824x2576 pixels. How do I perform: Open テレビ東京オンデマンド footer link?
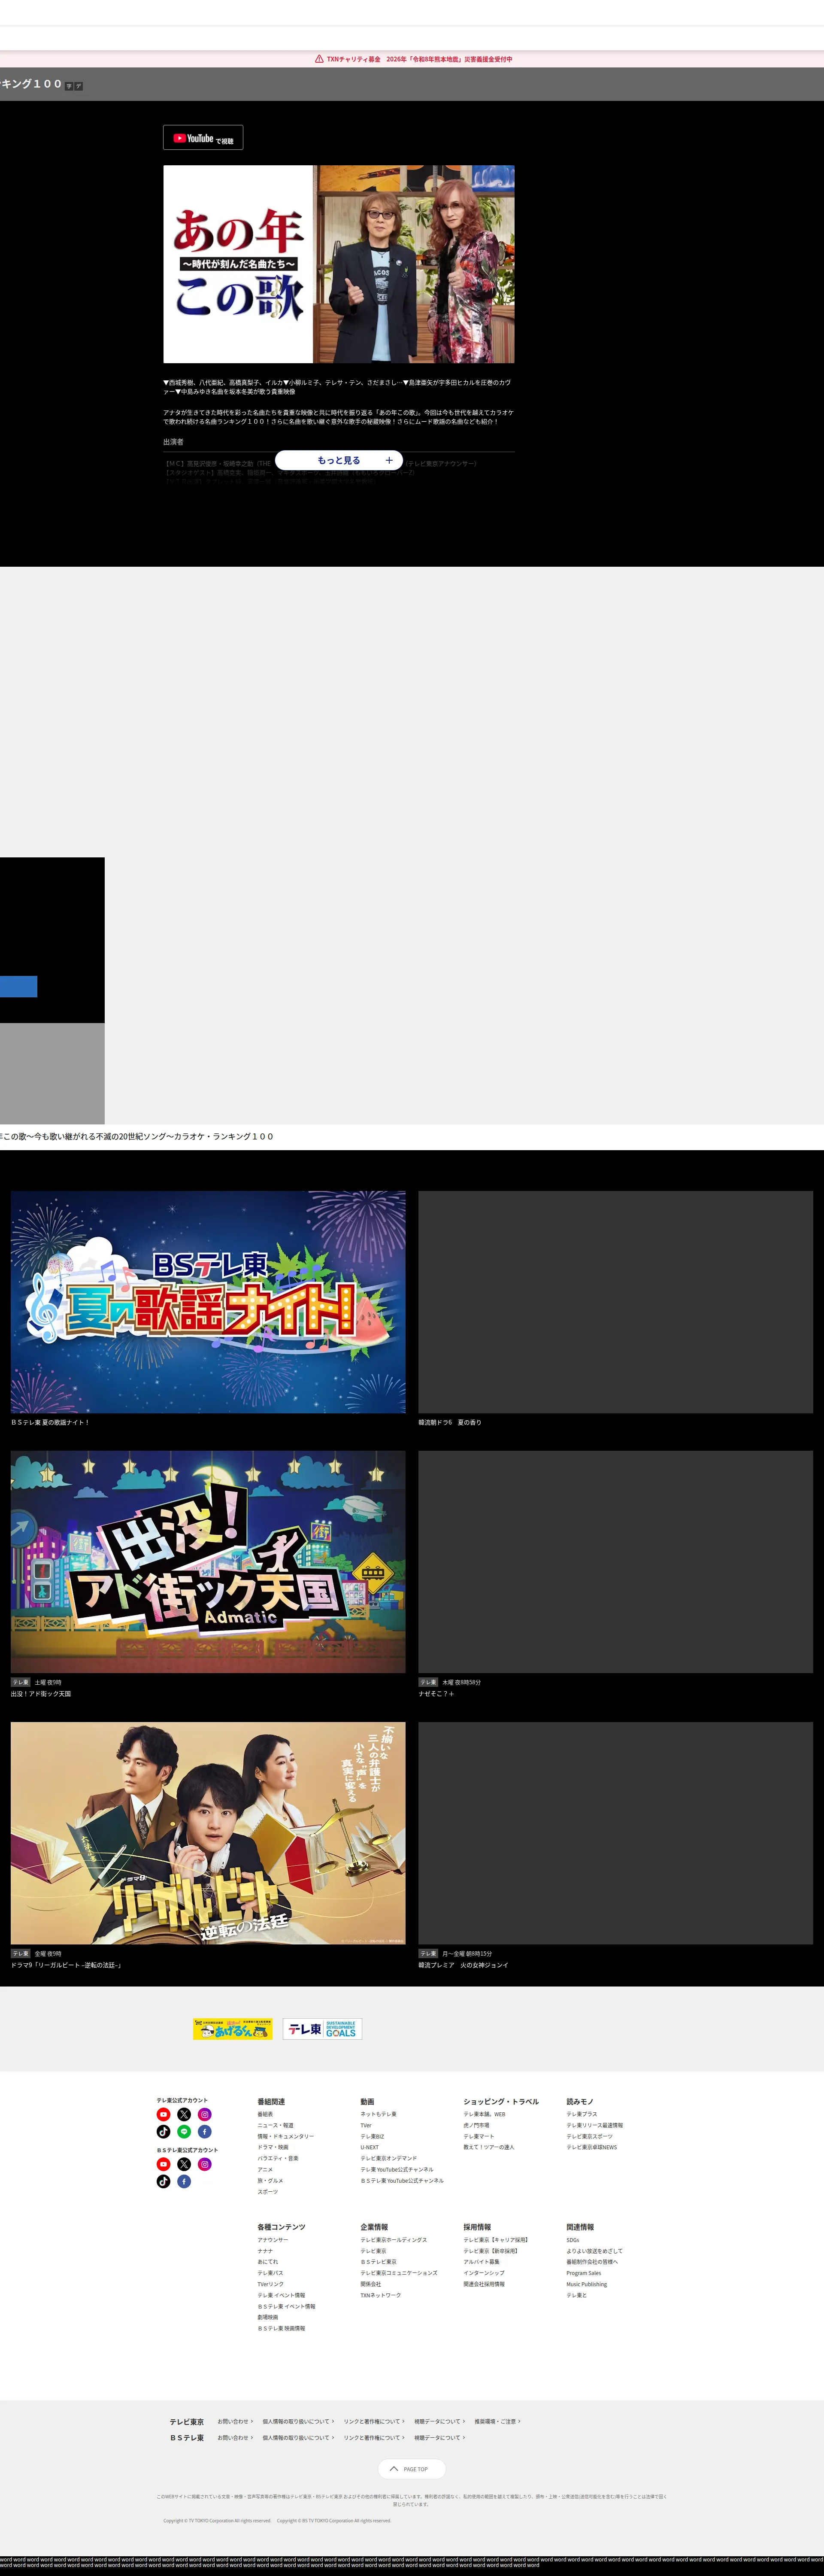click(389, 2158)
